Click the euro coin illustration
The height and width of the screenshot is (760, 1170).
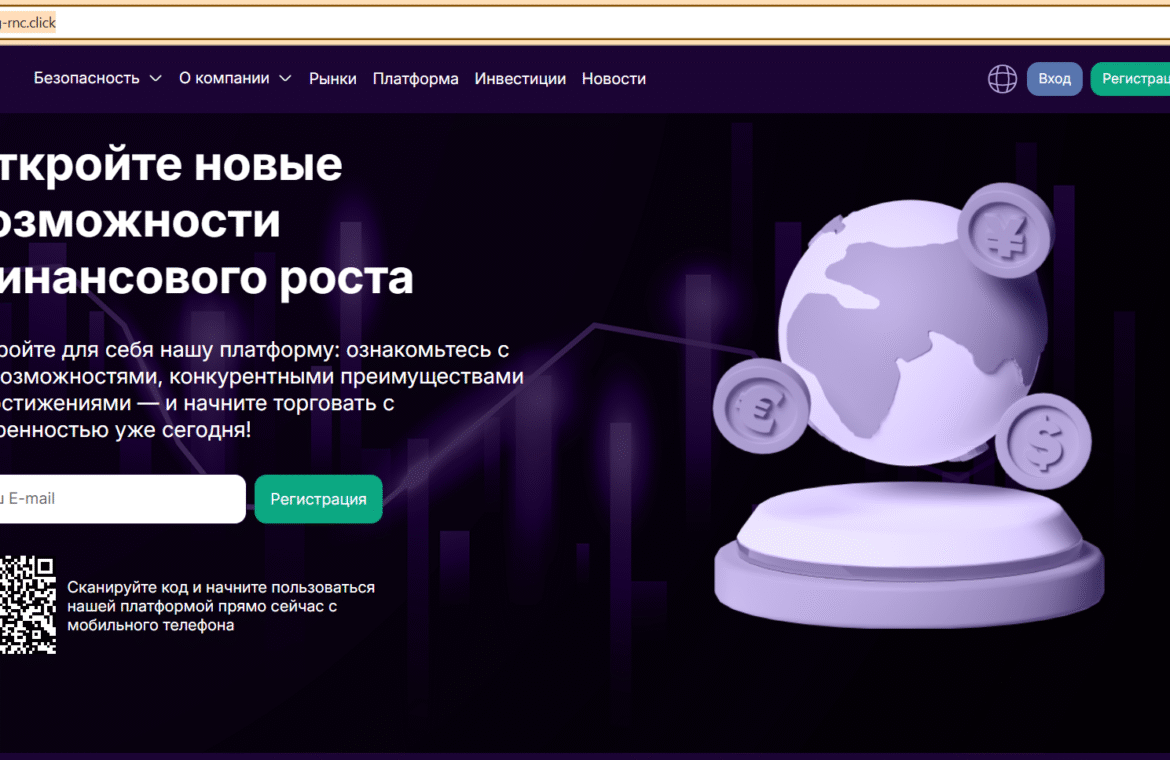coord(761,407)
